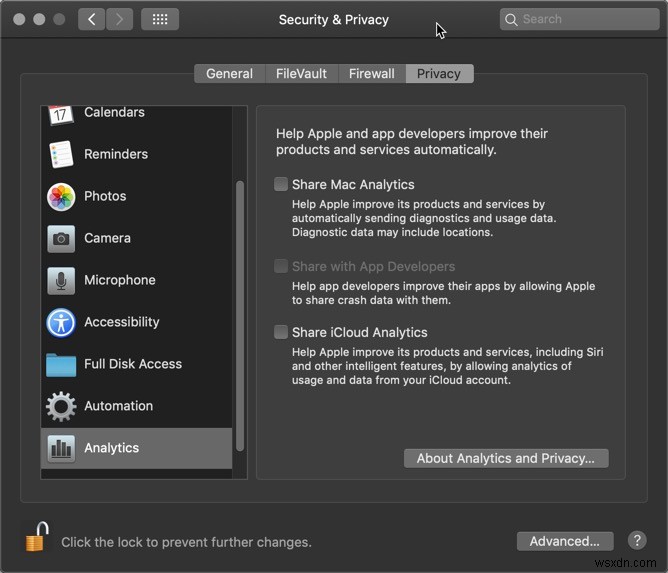Switch to the FileVault tab

[302, 74]
